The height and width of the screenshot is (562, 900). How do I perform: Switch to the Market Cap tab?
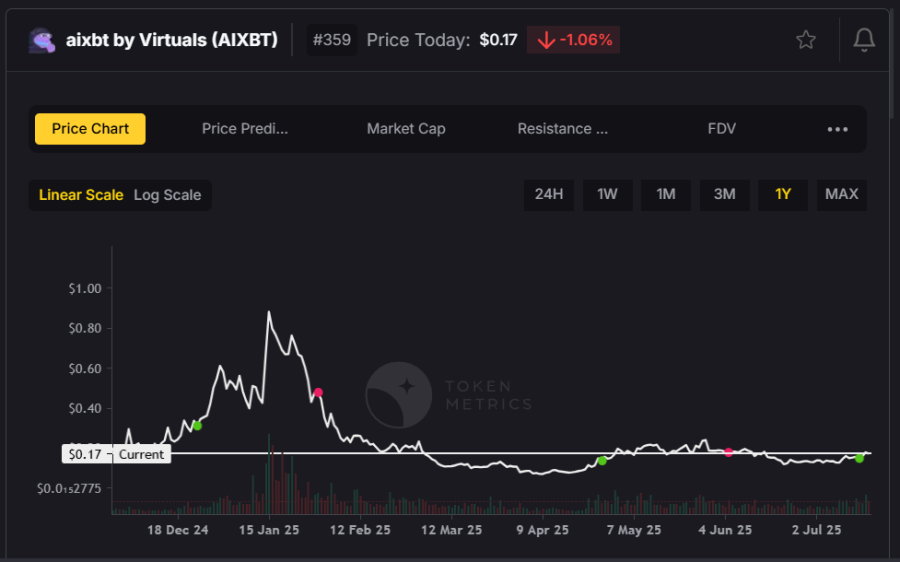coord(406,129)
